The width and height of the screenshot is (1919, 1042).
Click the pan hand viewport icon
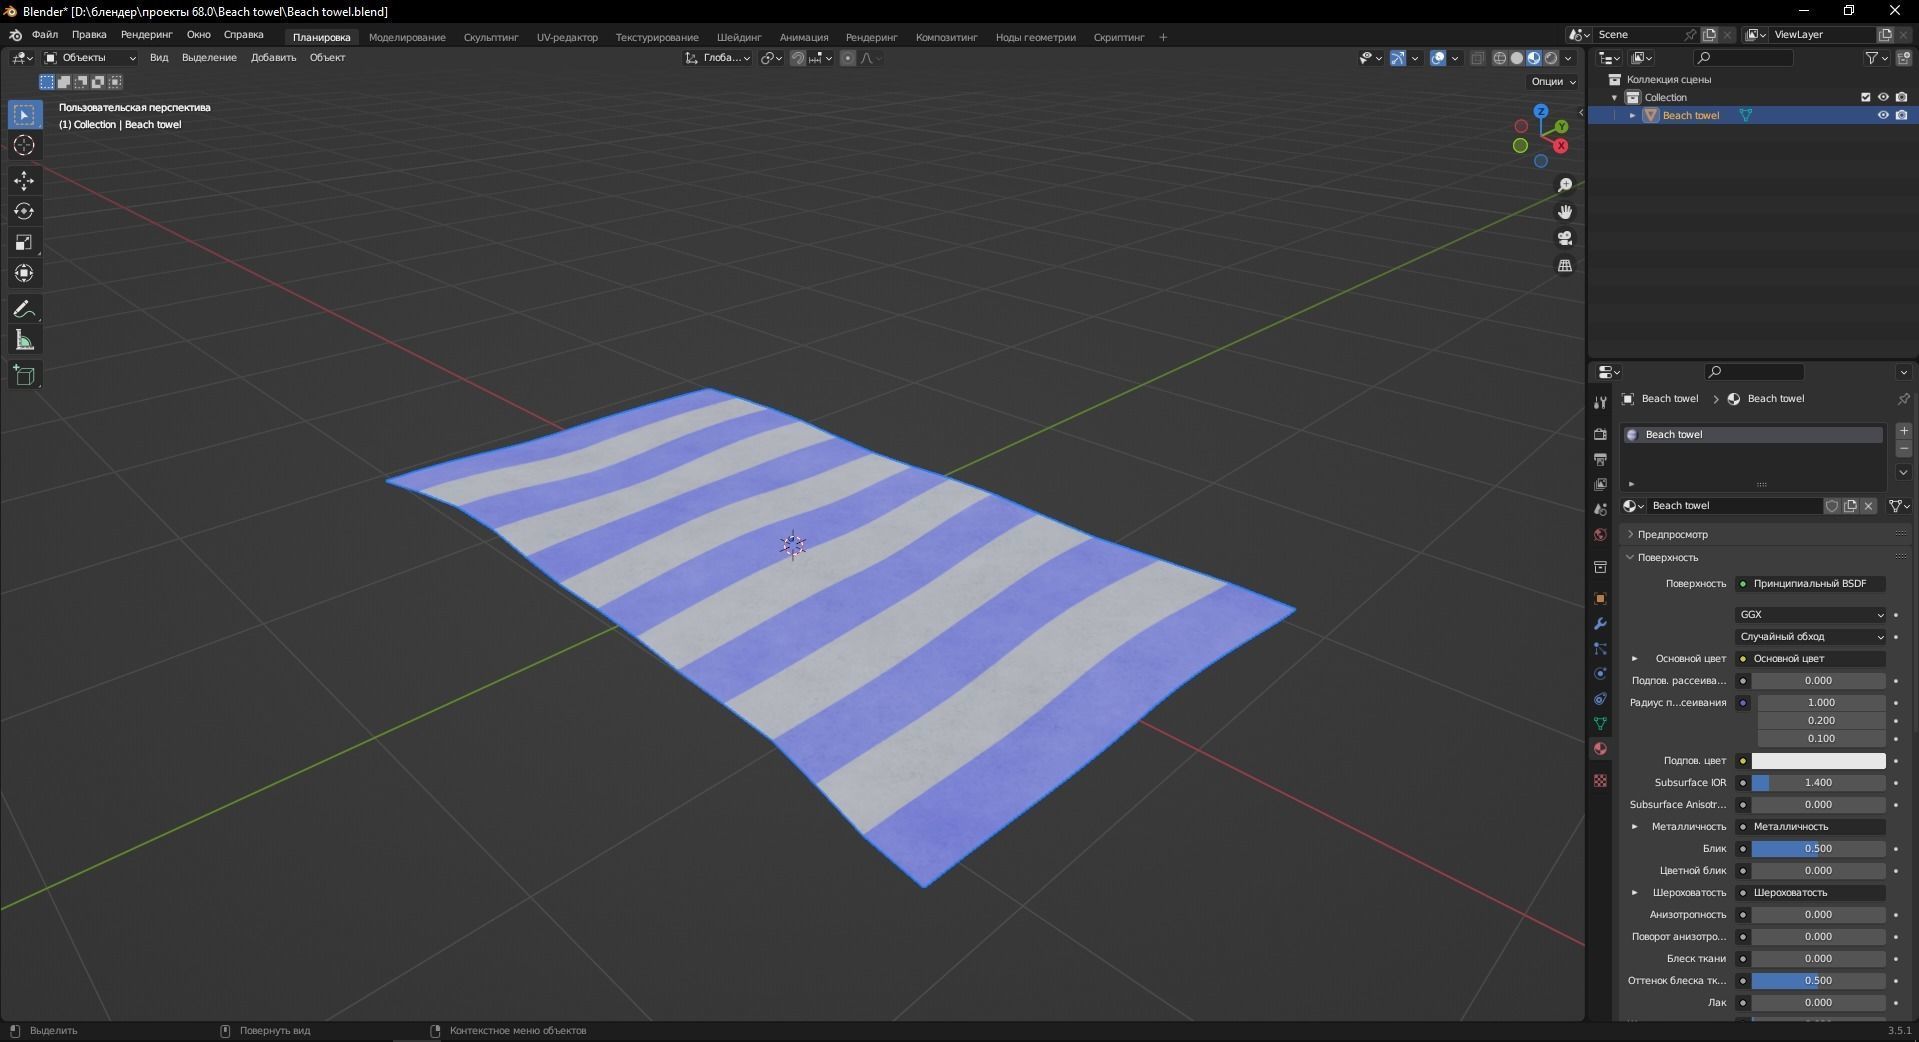pyautogui.click(x=1565, y=212)
